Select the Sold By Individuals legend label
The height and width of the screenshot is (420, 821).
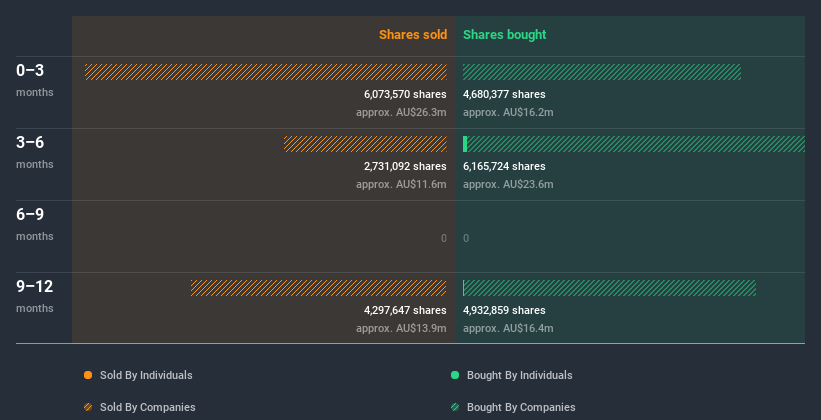pos(146,375)
